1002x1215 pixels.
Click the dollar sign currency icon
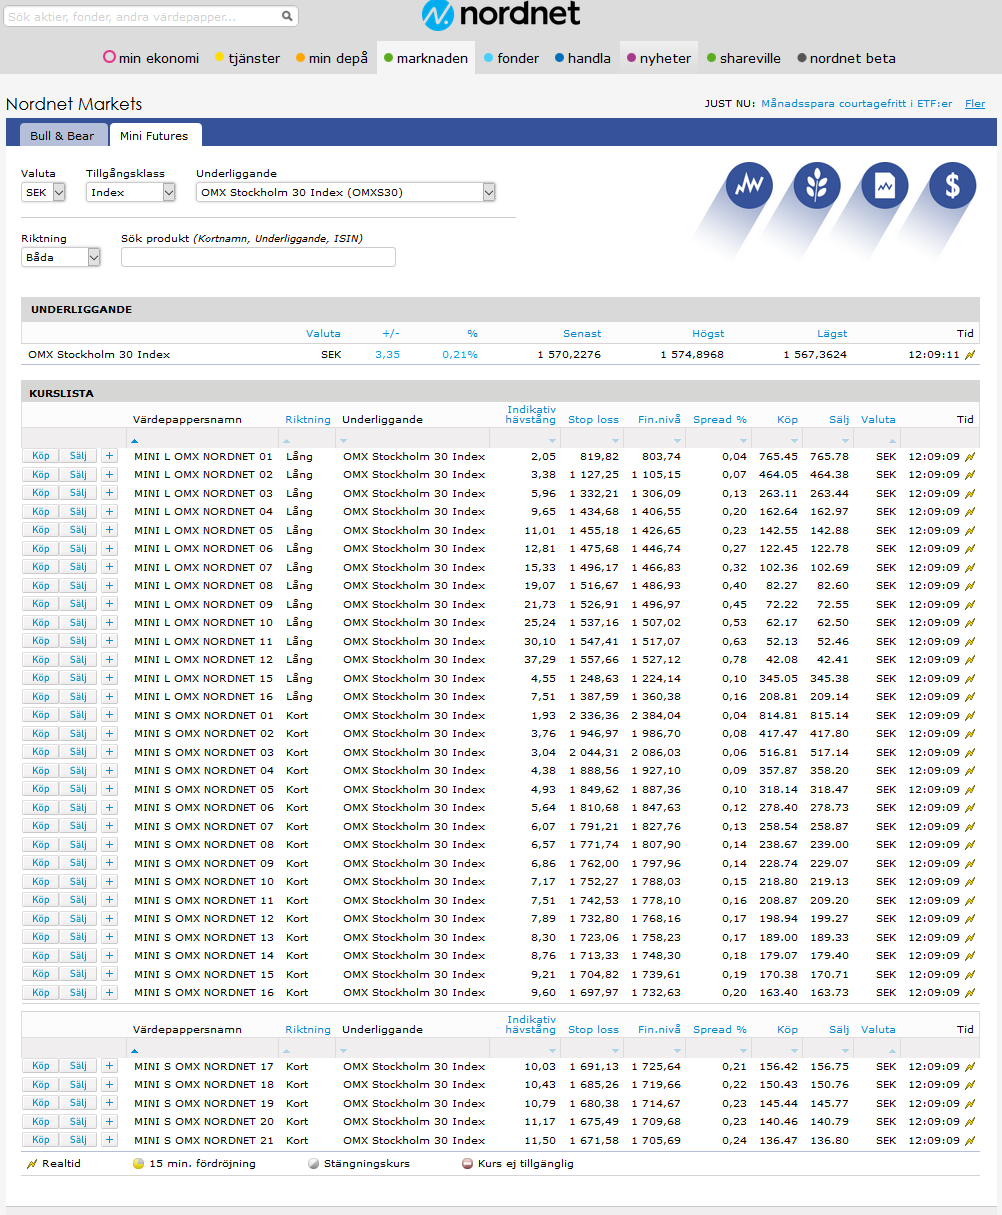pyautogui.click(x=952, y=185)
